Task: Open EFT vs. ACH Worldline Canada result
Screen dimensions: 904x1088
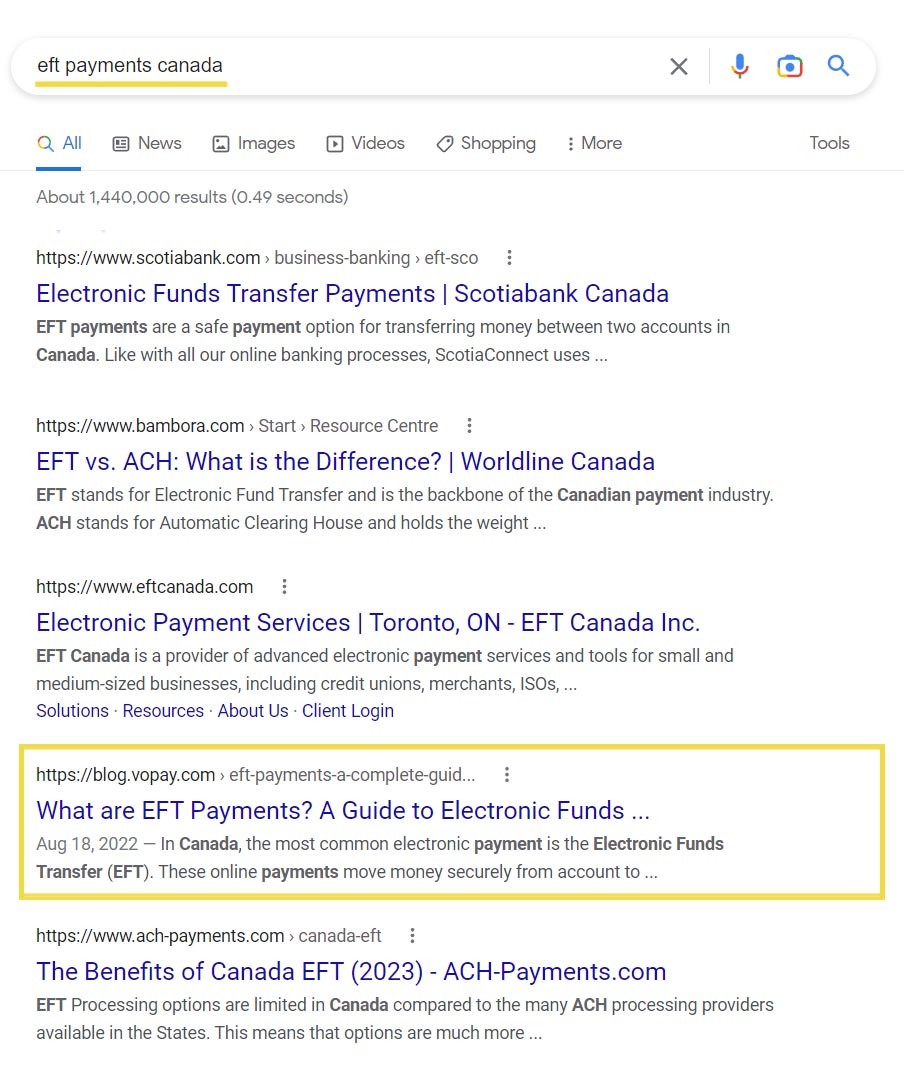Action: tap(345, 462)
